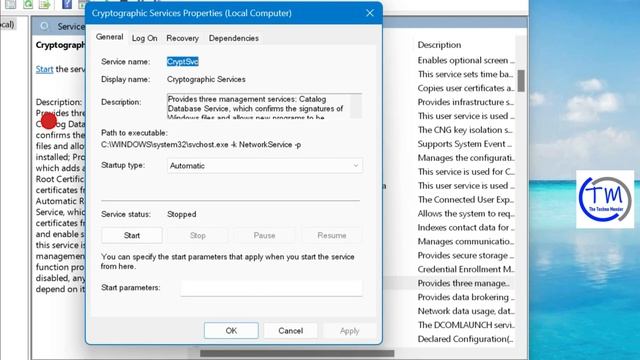Select the row 'This service sets time ba..'
The width and height of the screenshot is (640, 360).
pos(465,74)
